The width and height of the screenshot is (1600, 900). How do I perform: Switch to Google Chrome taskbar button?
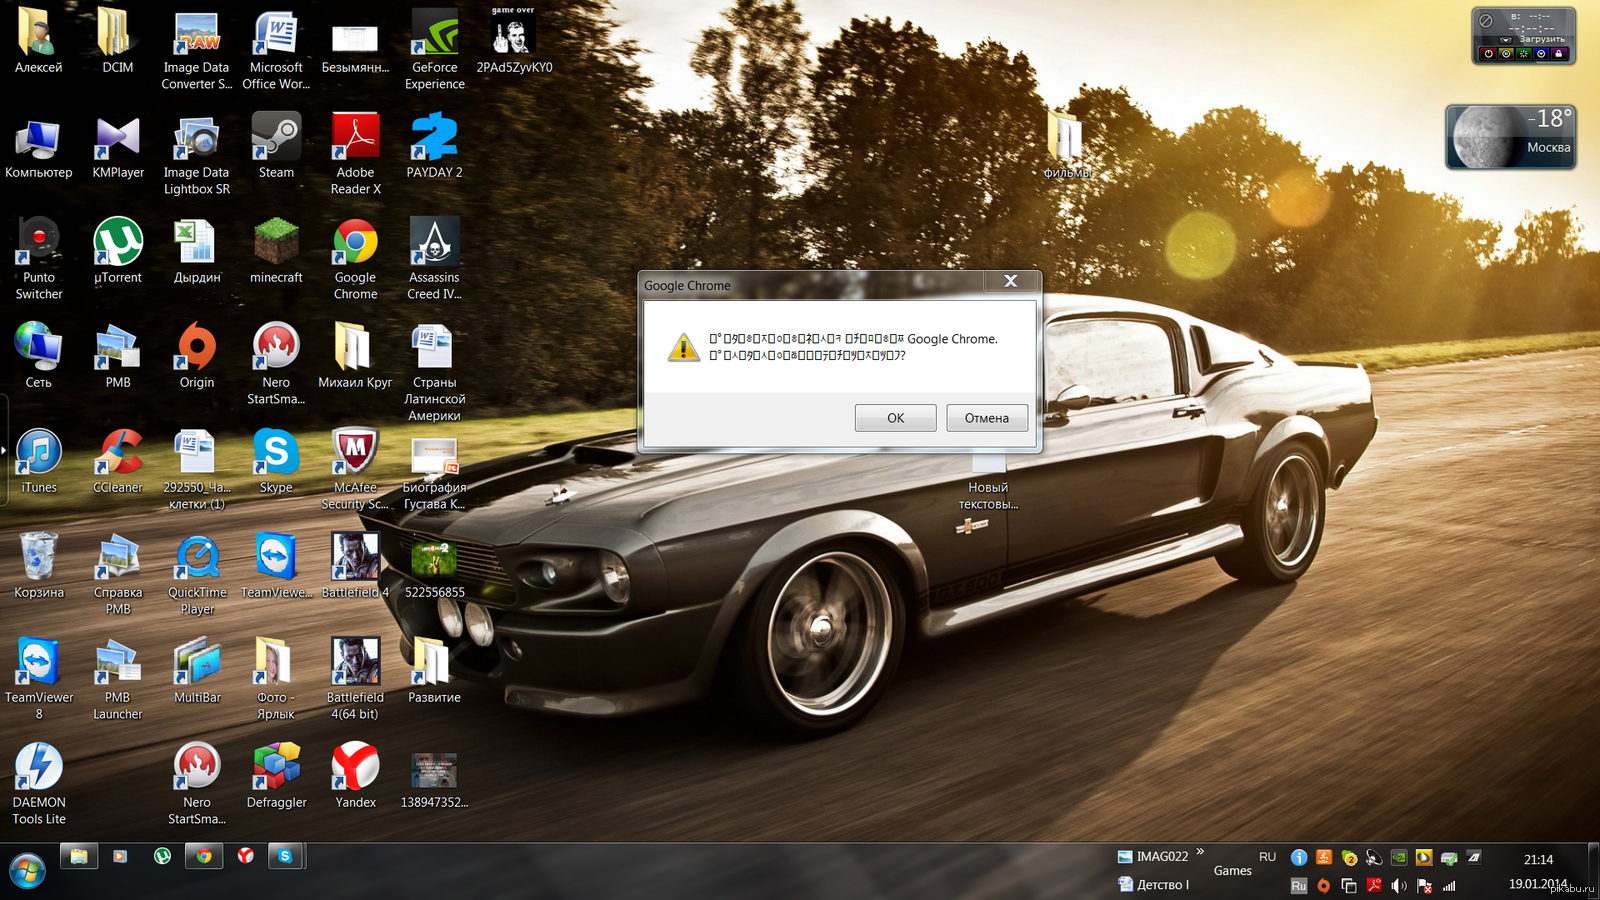click(204, 856)
